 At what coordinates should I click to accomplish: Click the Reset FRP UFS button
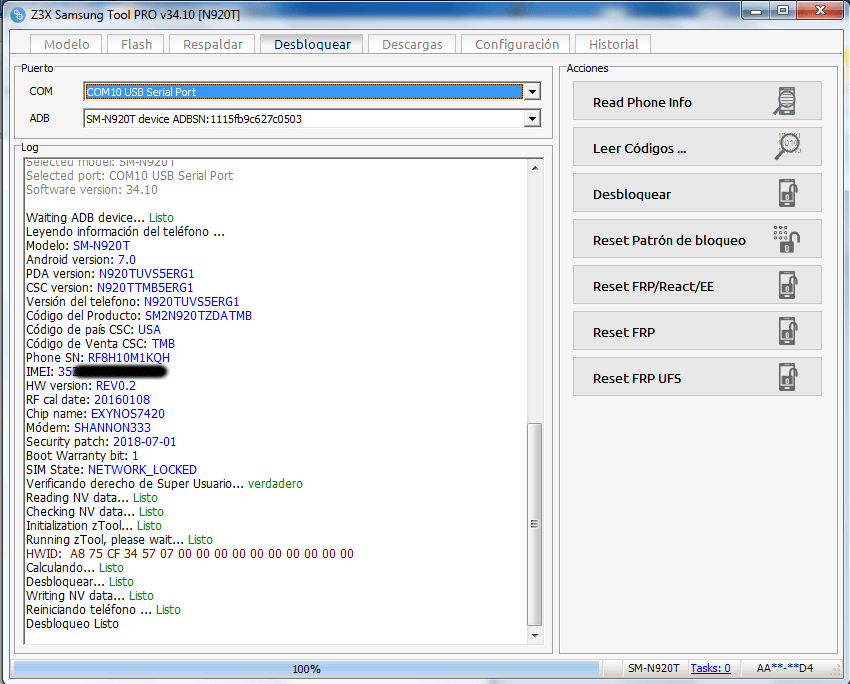pos(697,377)
